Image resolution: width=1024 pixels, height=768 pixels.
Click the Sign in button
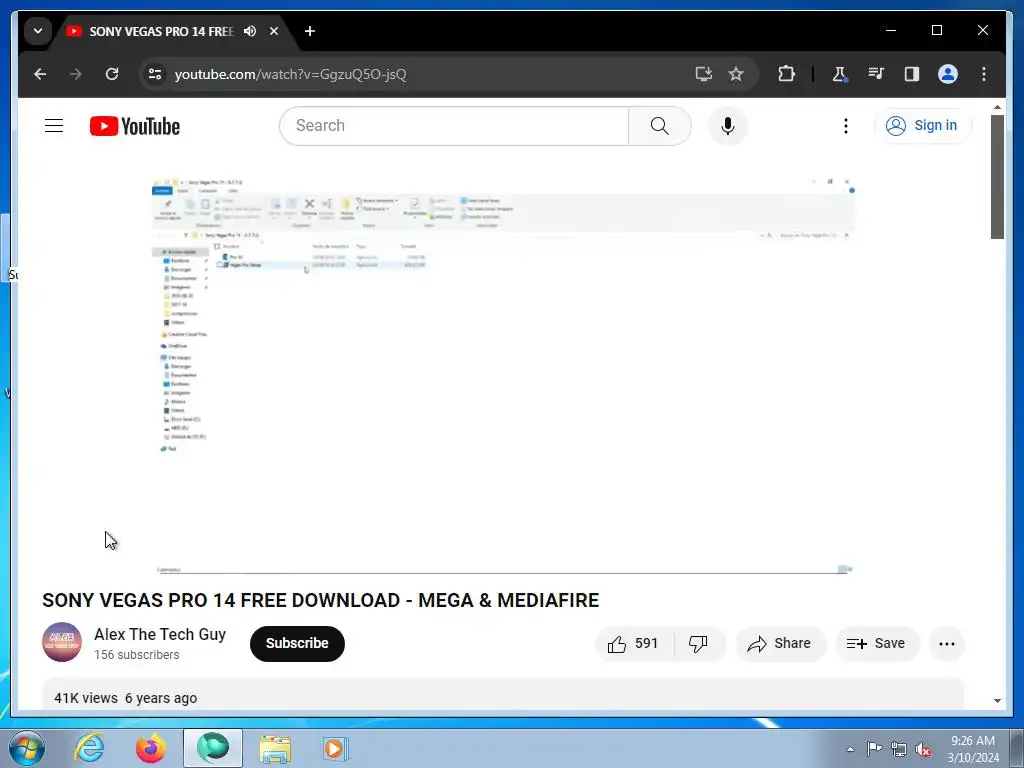coord(922,125)
